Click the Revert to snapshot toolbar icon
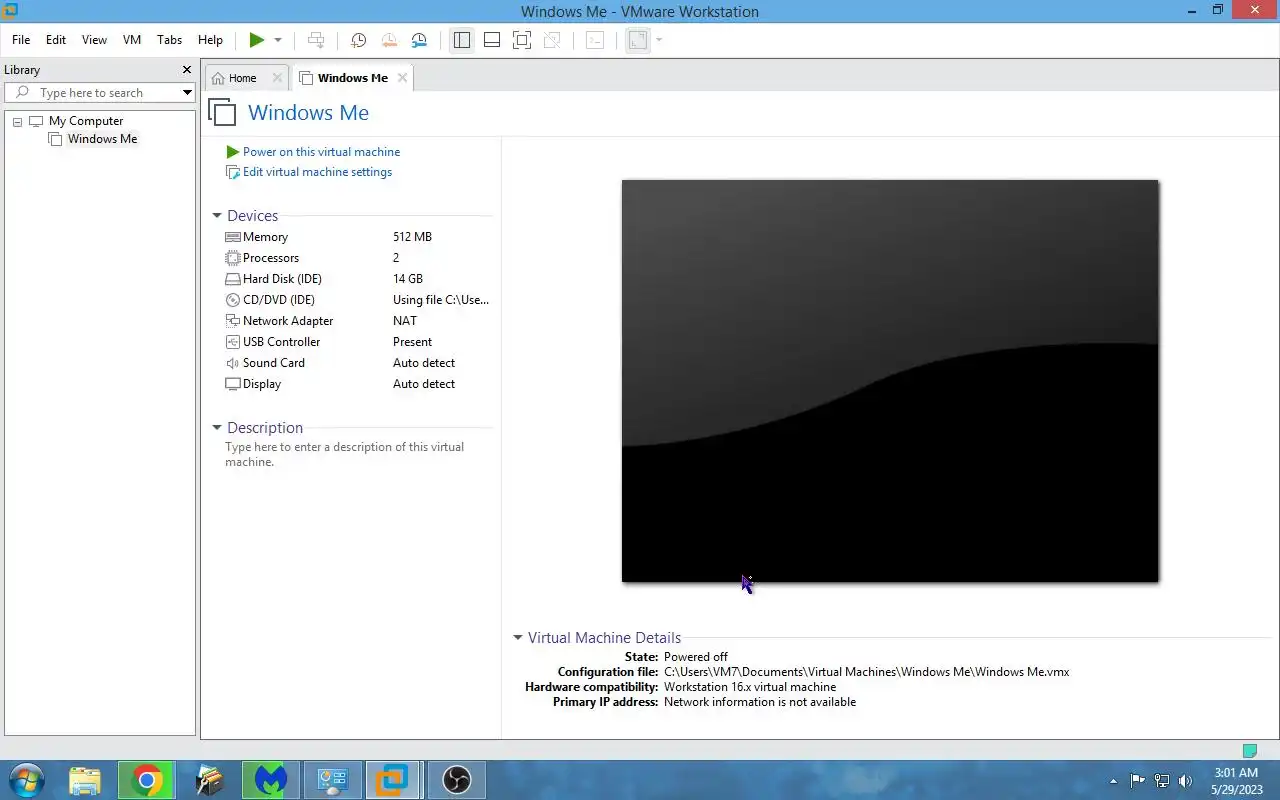The height and width of the screenshot is (800, 1280). point(389,40)
